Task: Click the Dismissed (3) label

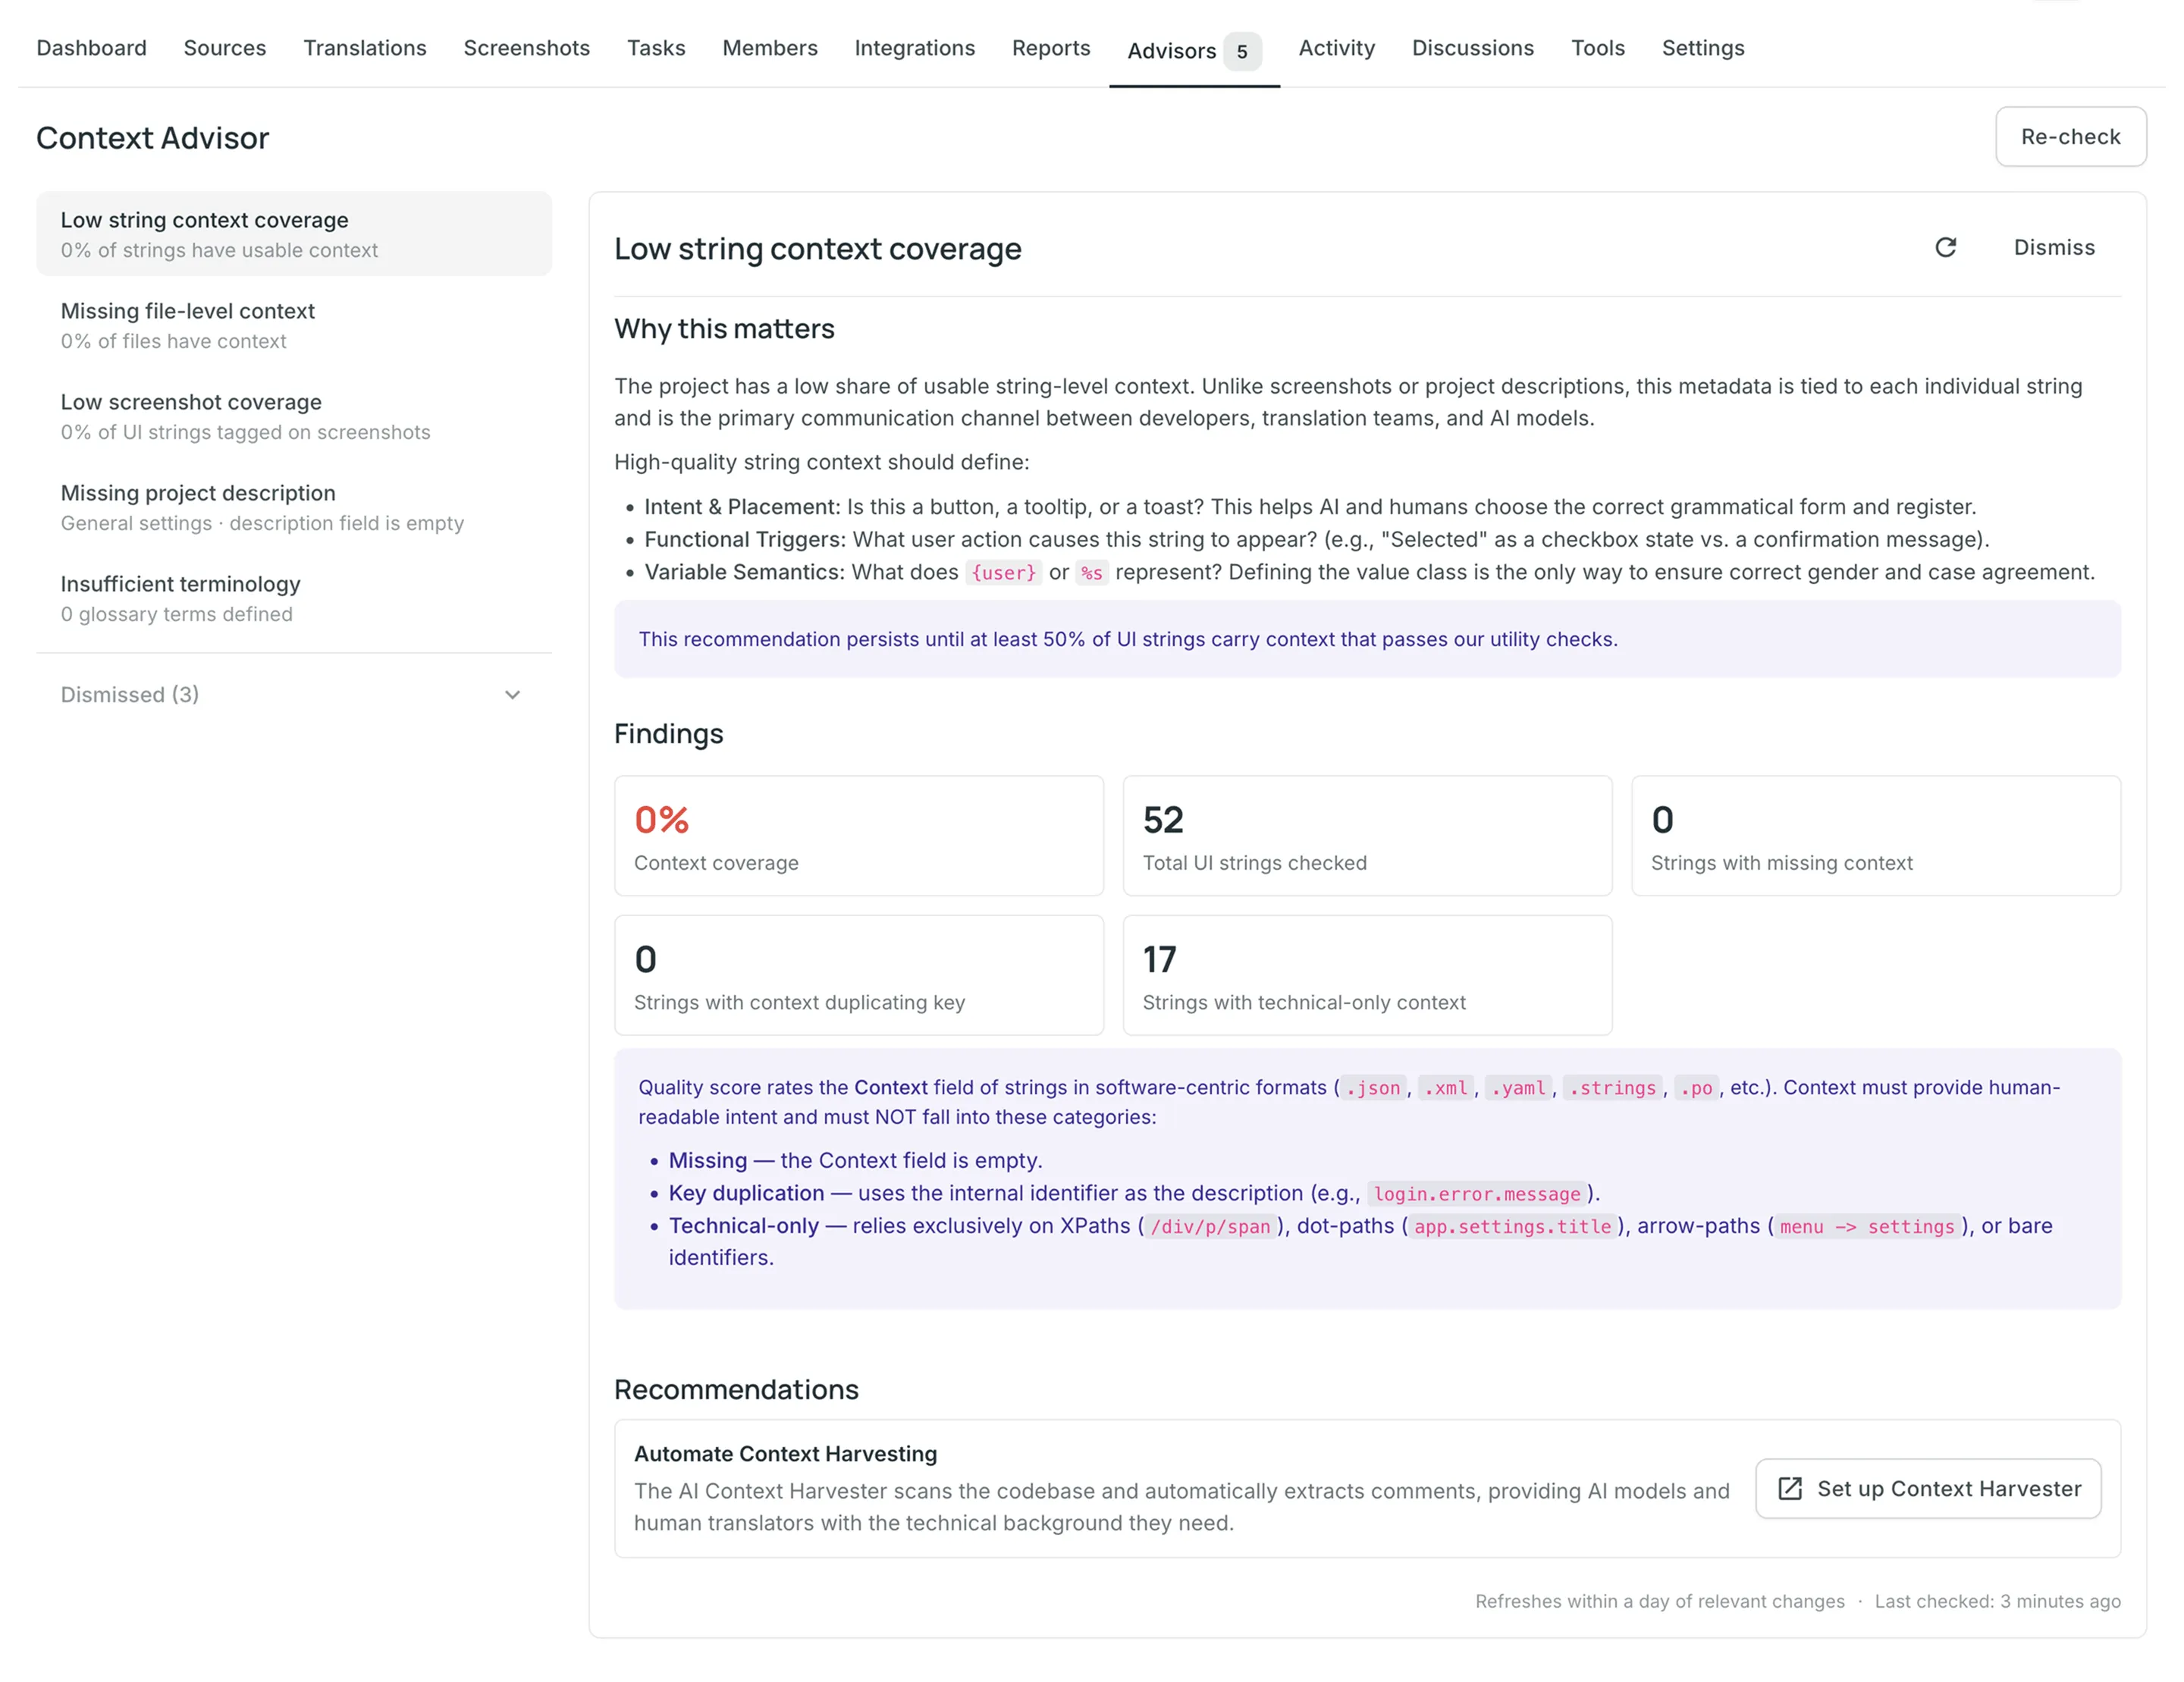Action: coord(130,695)
